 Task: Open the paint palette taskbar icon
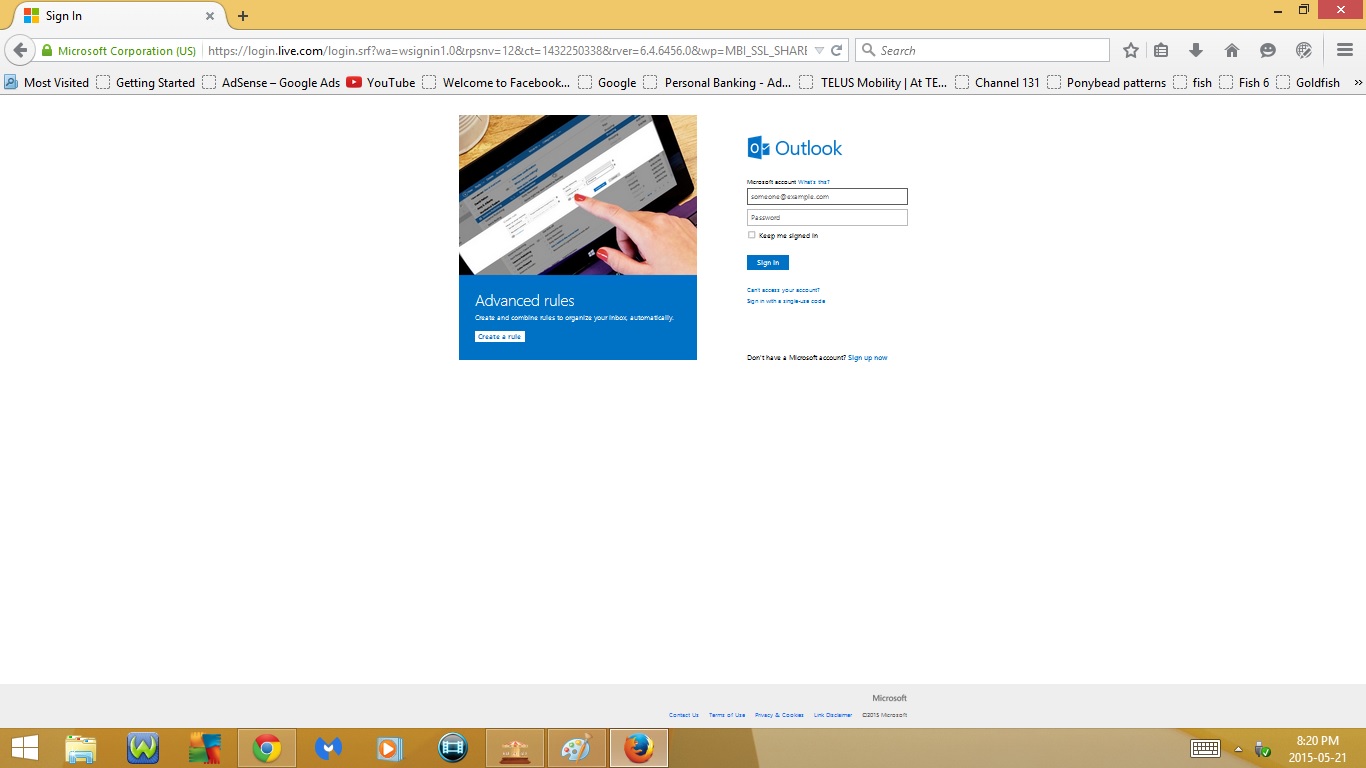pyautogui.click(x=577, y=748)
